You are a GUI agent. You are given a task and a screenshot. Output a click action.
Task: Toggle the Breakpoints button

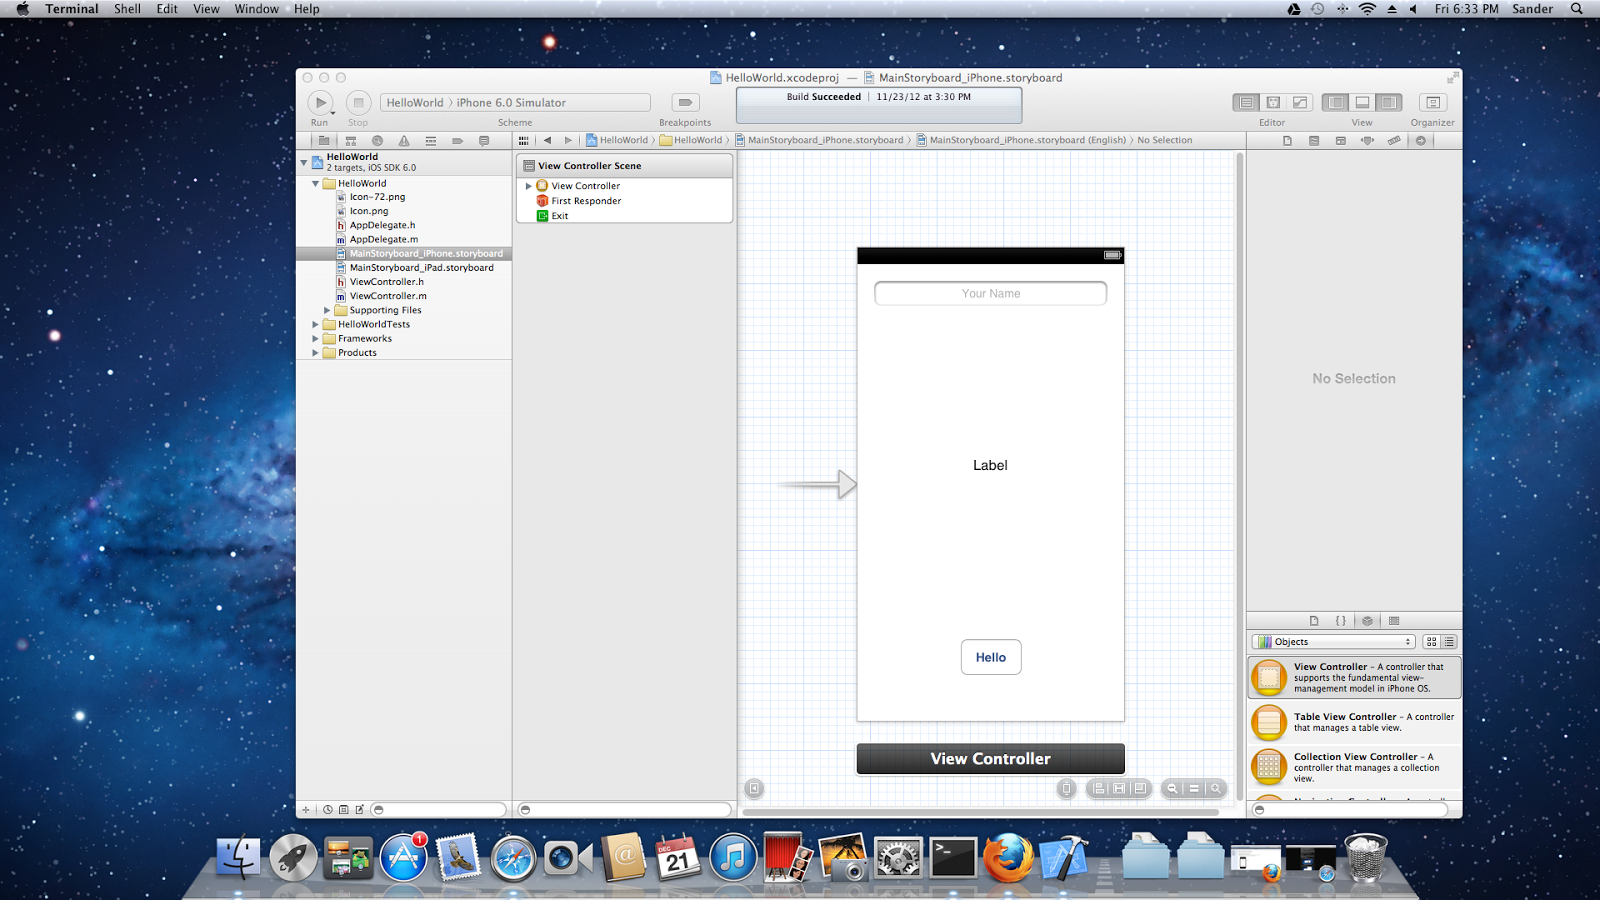(685, 102)
